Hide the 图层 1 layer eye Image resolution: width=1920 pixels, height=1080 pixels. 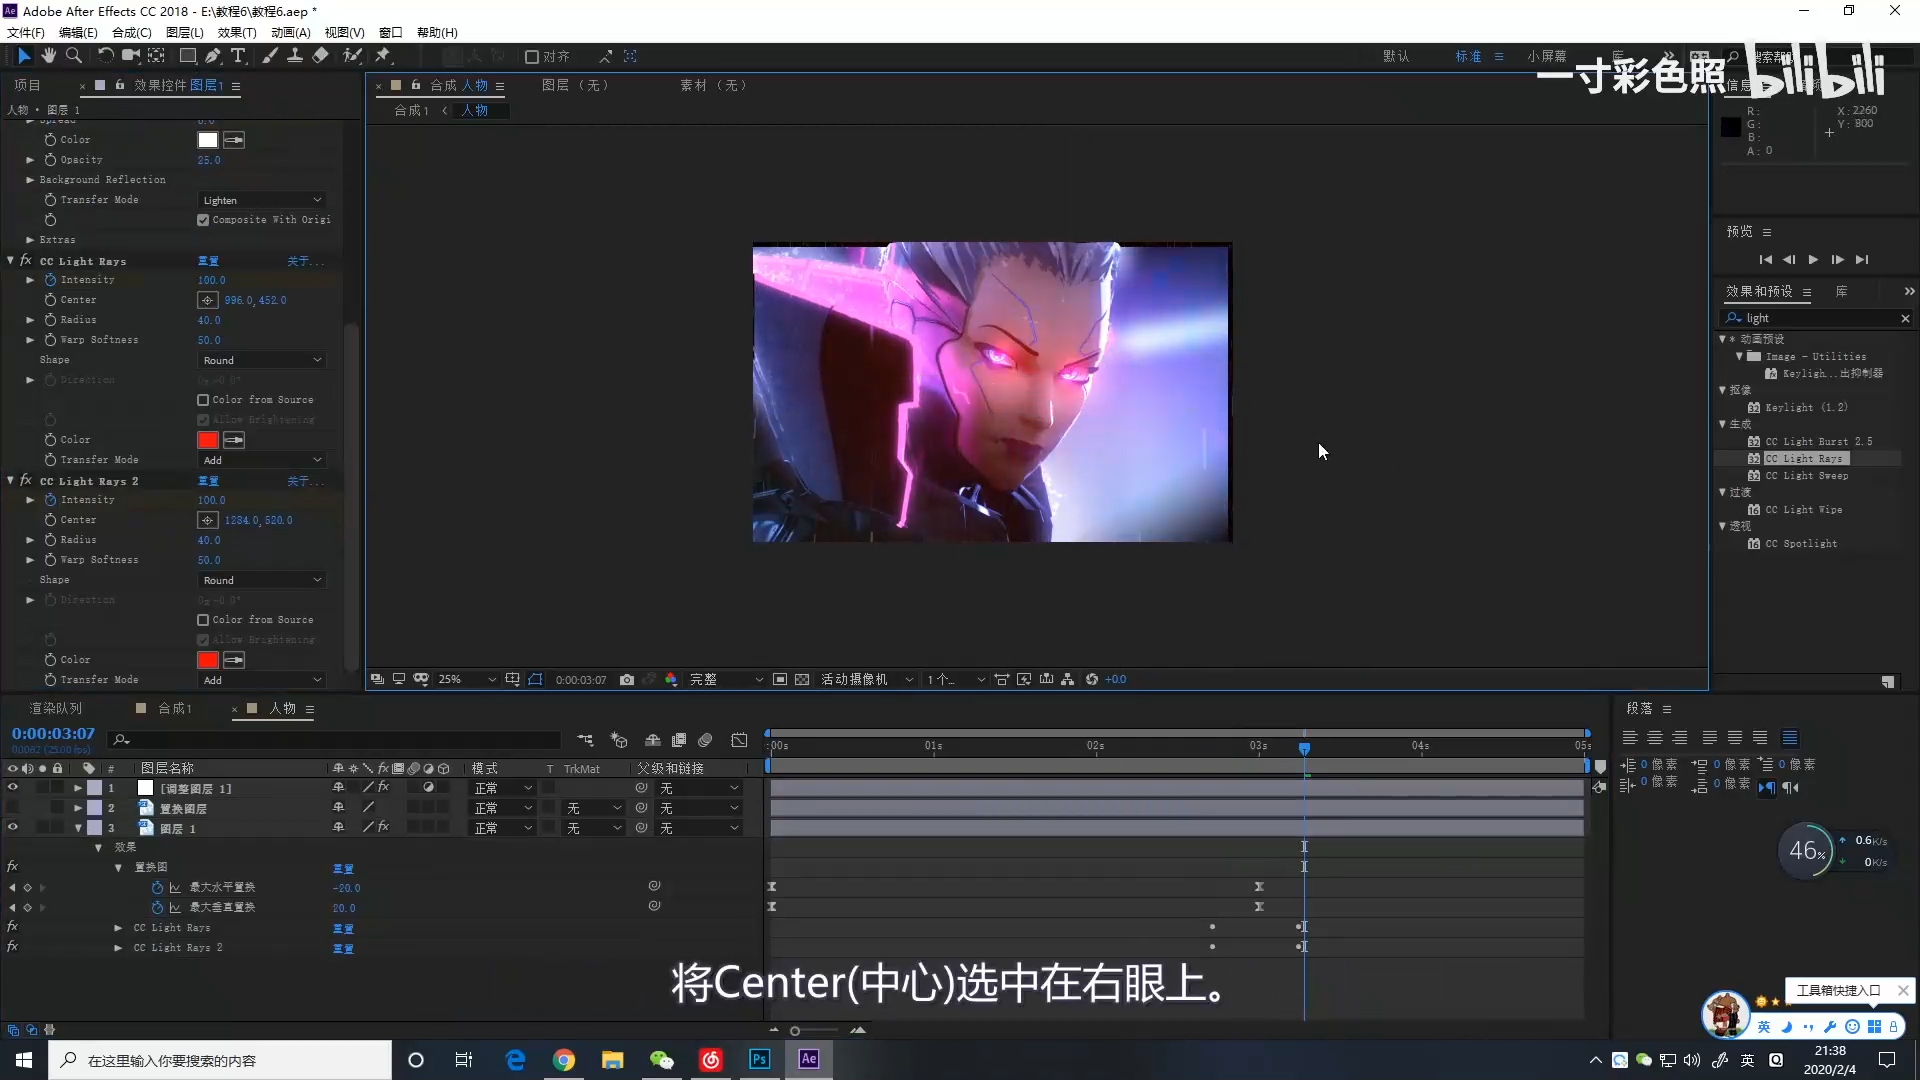[x=12, y=828]
